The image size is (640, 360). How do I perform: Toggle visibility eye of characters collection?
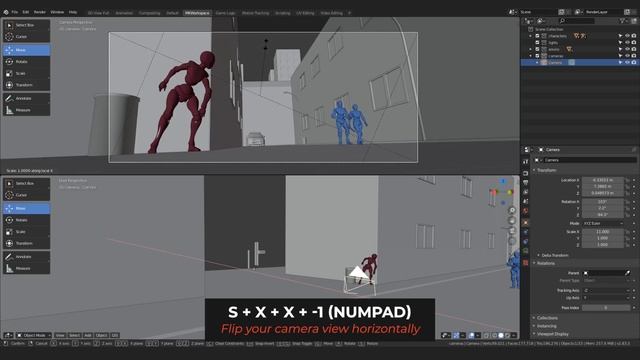tap(627, 36)
